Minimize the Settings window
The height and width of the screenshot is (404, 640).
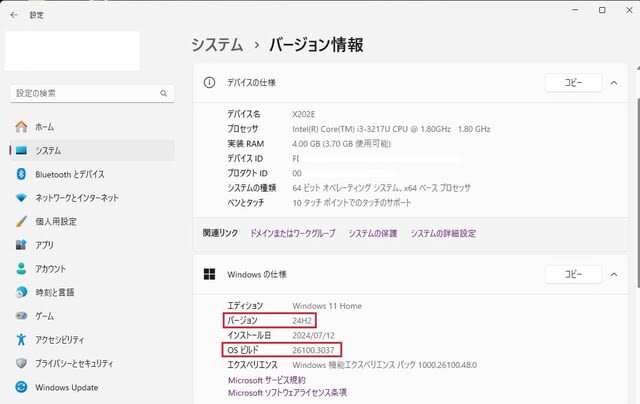pos(575,10)
